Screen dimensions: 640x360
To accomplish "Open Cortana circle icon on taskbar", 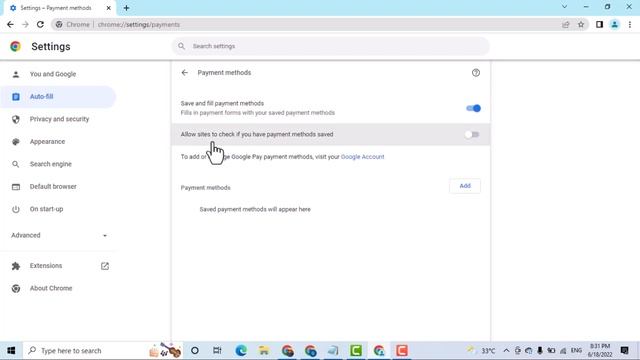I will point(195,351).
